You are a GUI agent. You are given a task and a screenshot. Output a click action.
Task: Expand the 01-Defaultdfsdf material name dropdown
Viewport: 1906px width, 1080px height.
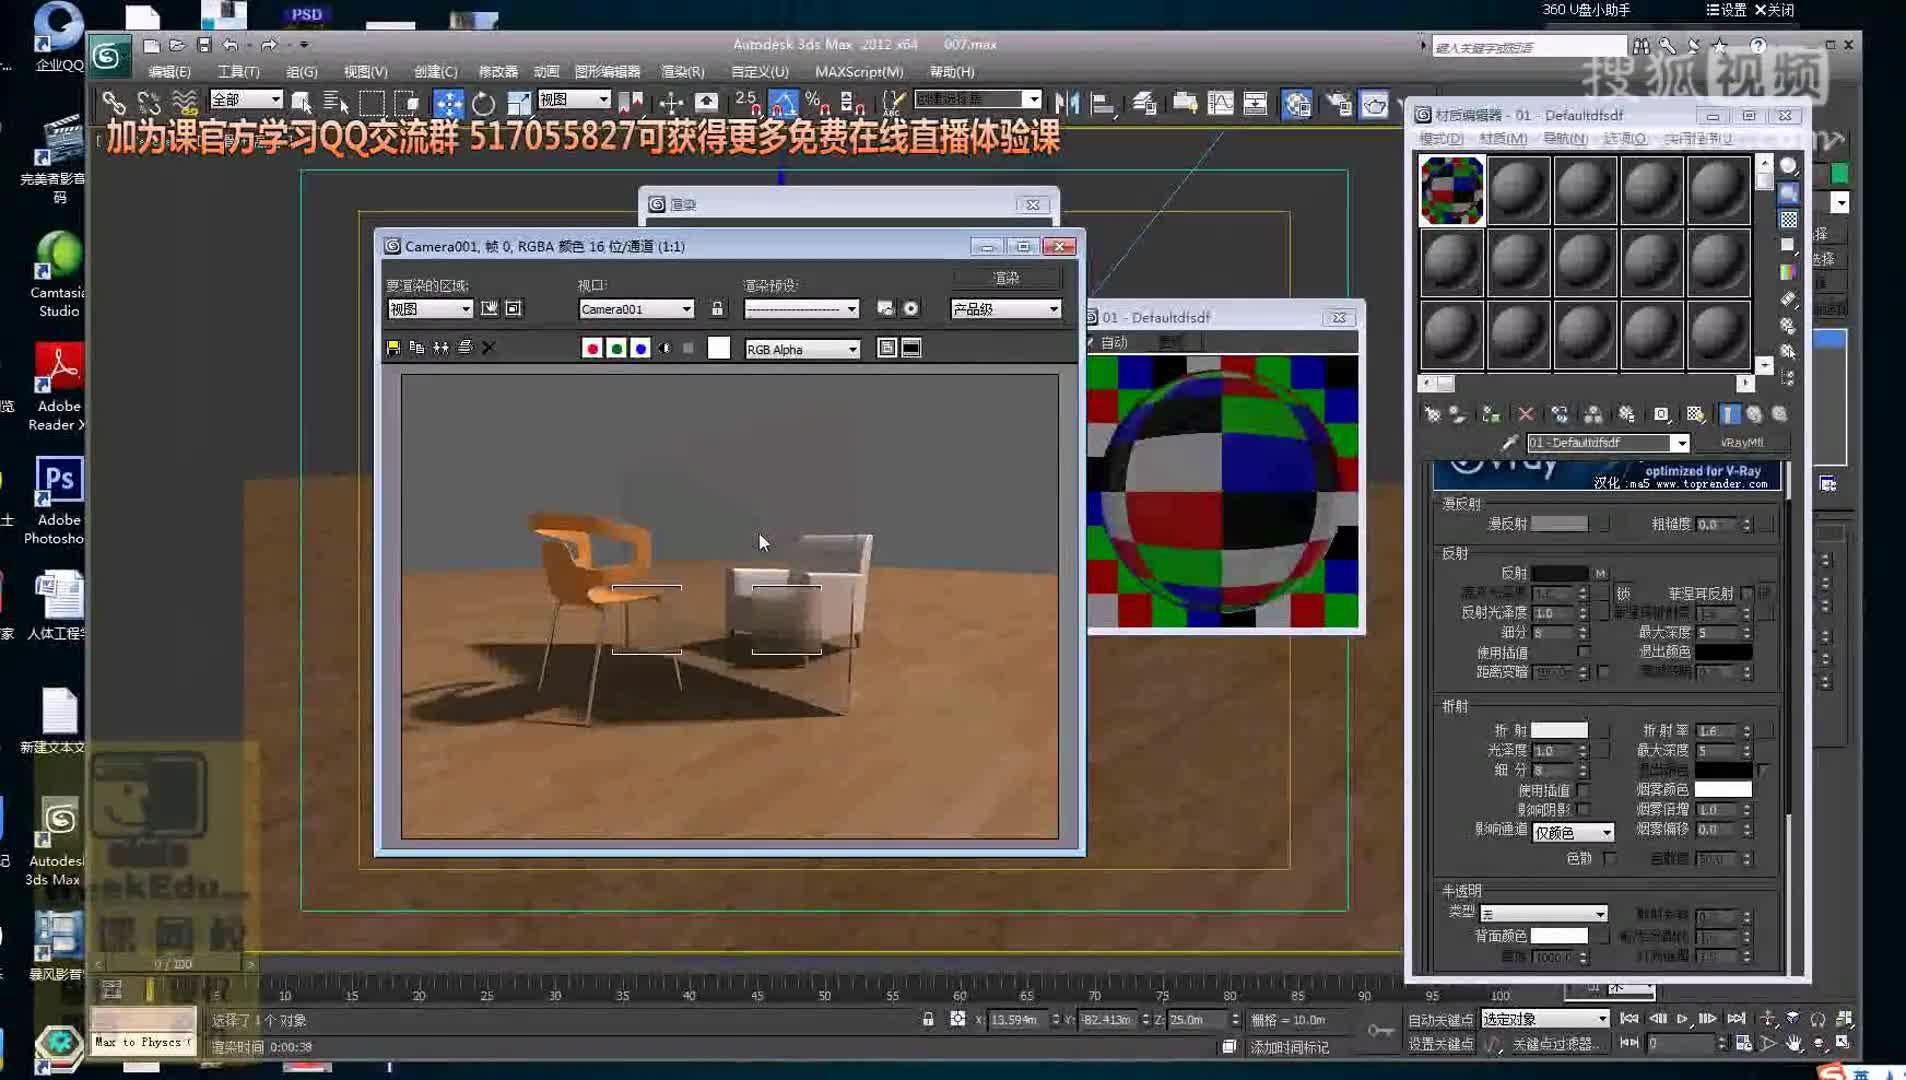click(1681, 443)
